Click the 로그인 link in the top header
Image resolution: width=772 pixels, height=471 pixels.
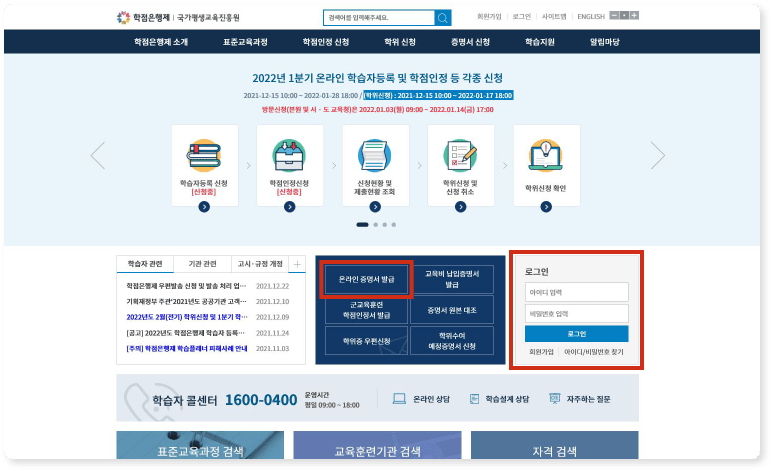tap(521, 16)
